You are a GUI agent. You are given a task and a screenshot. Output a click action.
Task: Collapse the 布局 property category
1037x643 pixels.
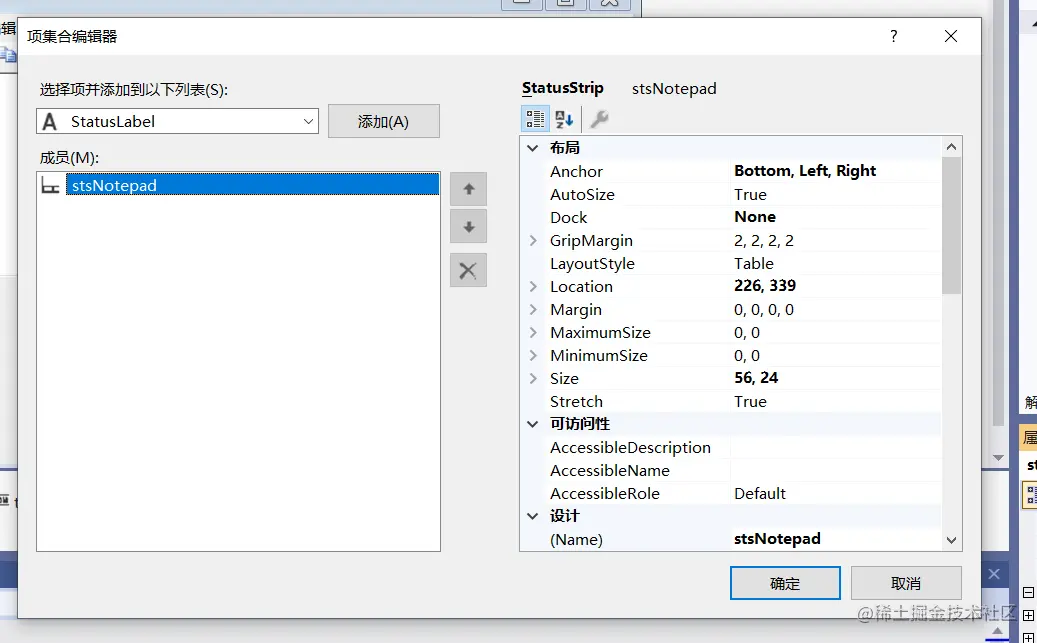(532, 148)
